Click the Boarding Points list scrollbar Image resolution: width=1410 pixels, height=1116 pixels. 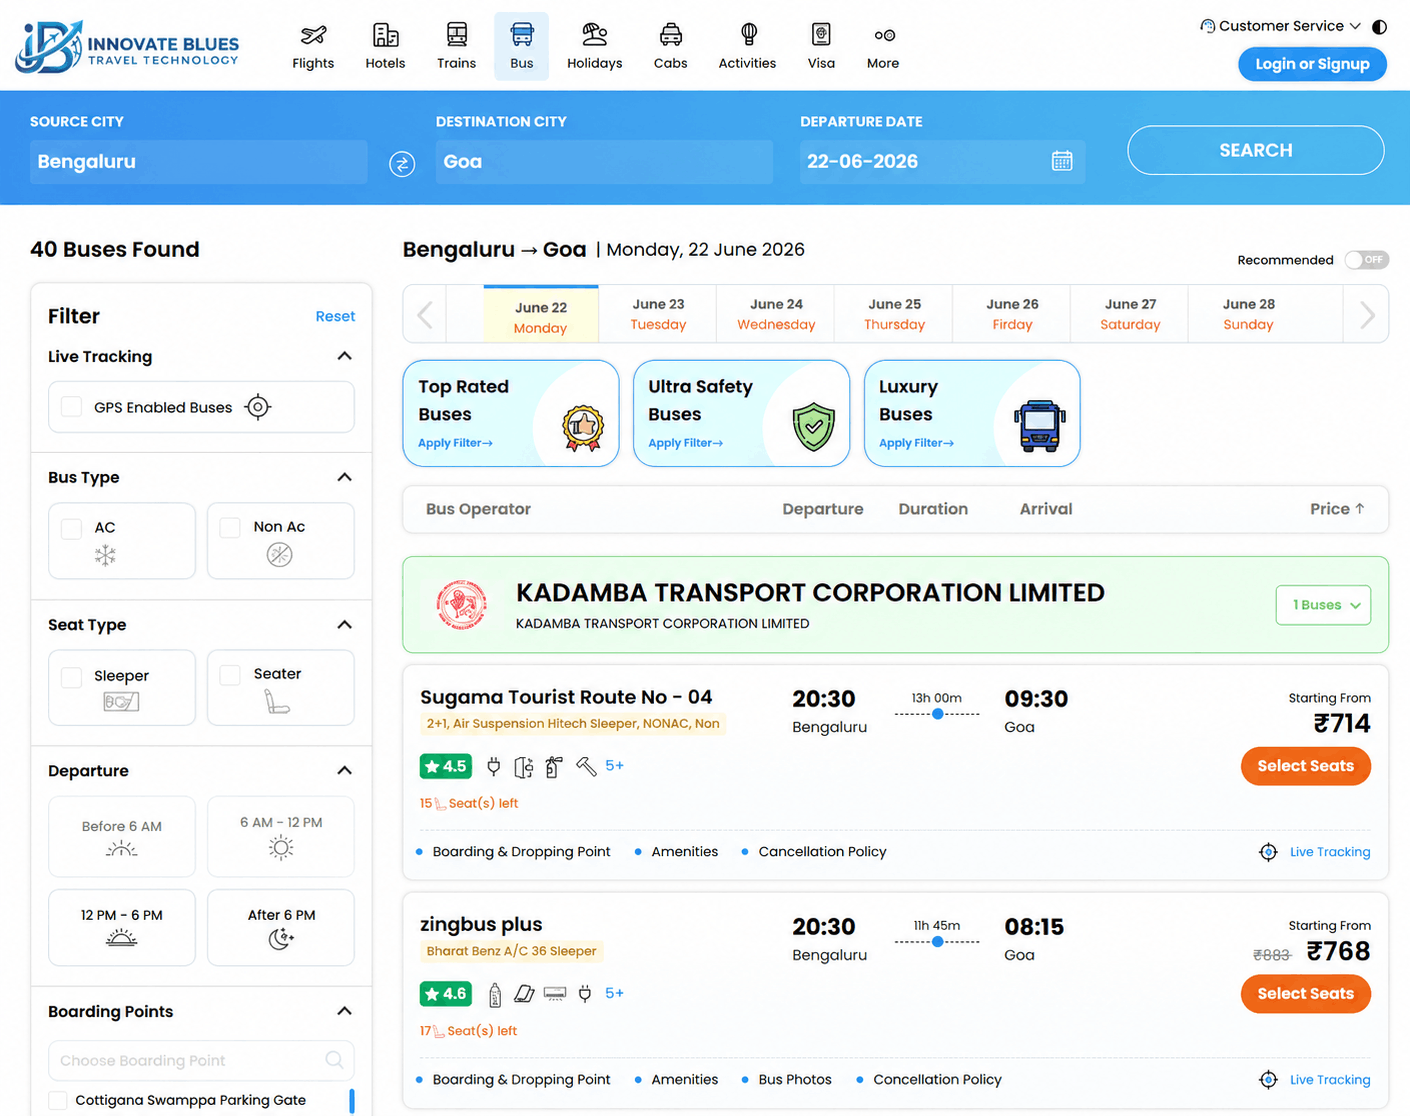click(352, 1101)
